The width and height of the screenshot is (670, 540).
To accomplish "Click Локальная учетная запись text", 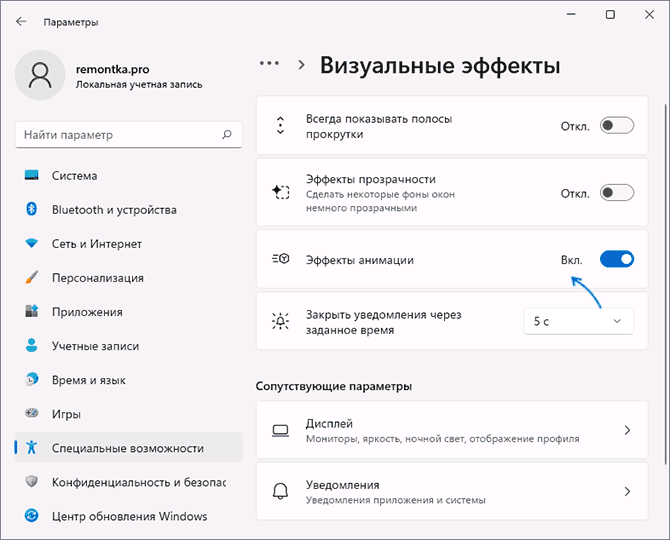I will (139, 85).
